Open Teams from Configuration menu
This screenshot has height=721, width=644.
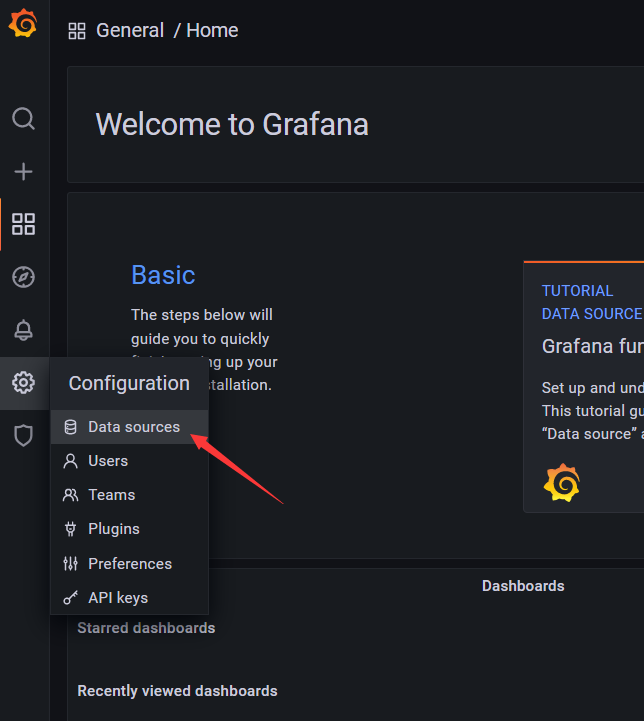(129, 495)
